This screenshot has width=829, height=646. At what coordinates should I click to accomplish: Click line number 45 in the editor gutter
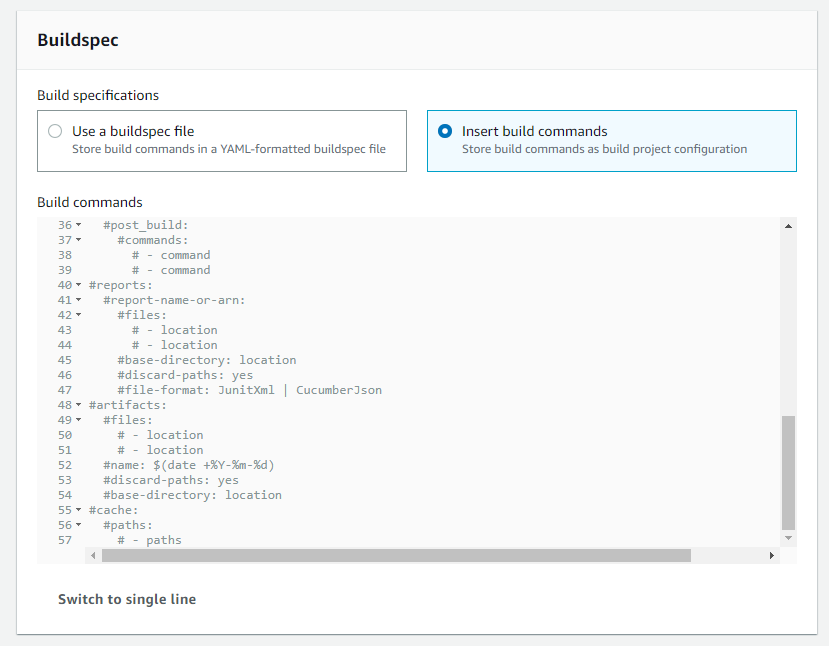click(64, 360)
